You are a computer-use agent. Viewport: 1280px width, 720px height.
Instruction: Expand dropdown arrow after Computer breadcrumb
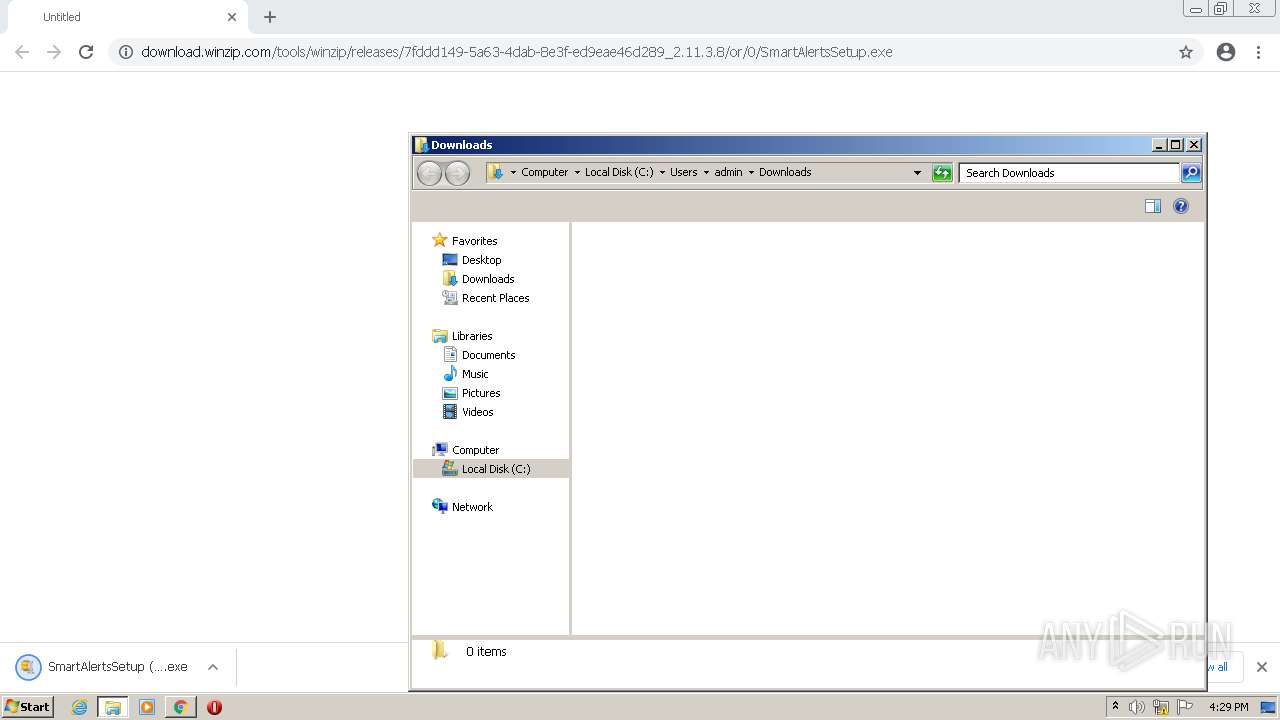(577, 172)
